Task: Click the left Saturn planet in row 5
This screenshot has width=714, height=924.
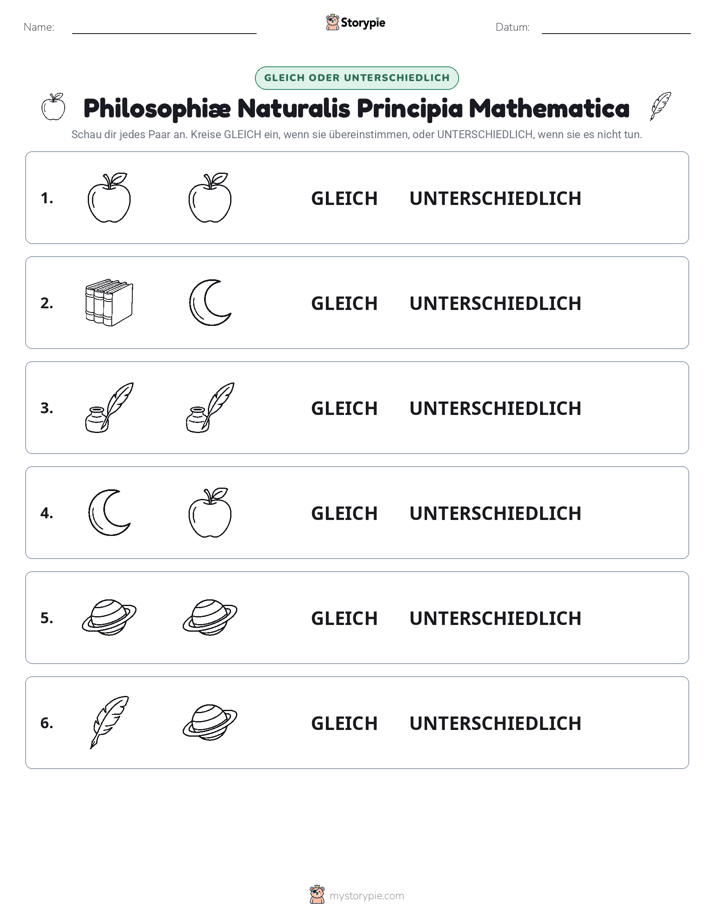Action: point(109,618)
